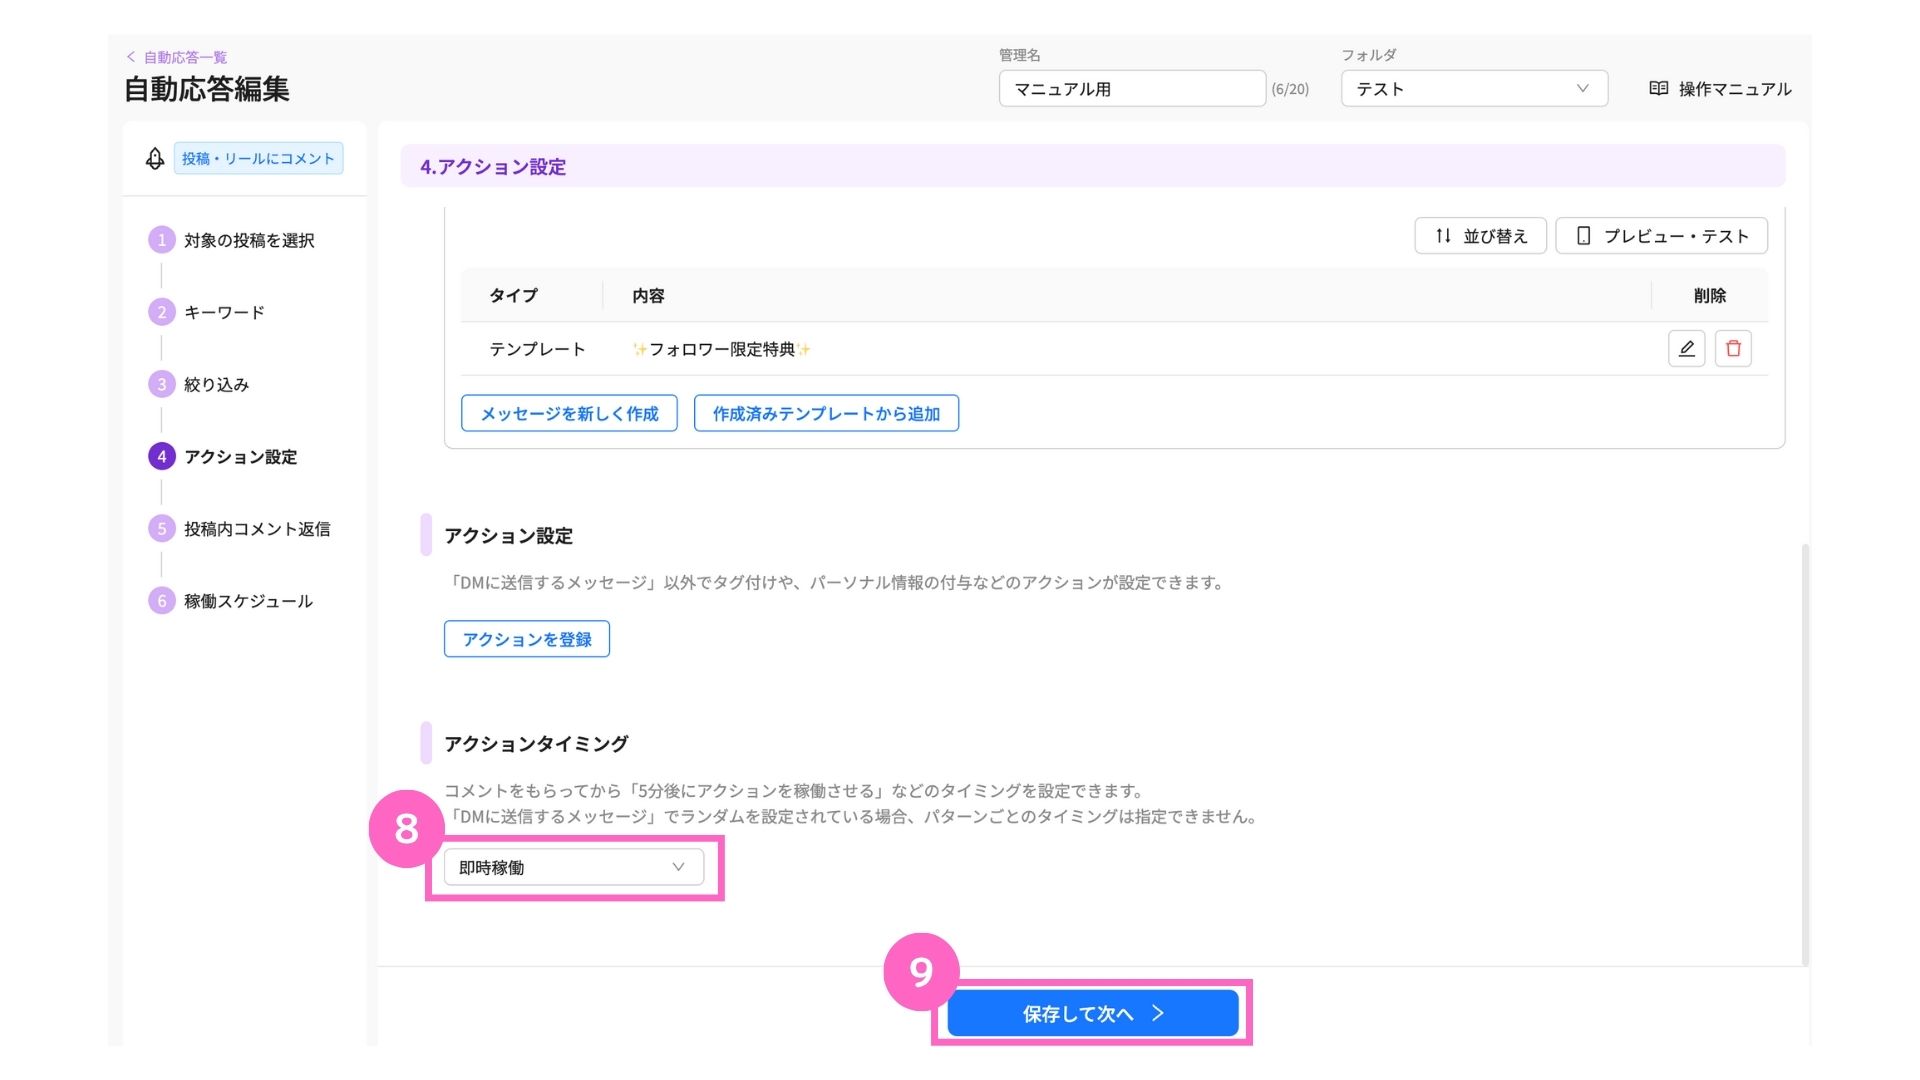
Task: Click 自動応答編集 page title
Action: (x=207, y=89)
